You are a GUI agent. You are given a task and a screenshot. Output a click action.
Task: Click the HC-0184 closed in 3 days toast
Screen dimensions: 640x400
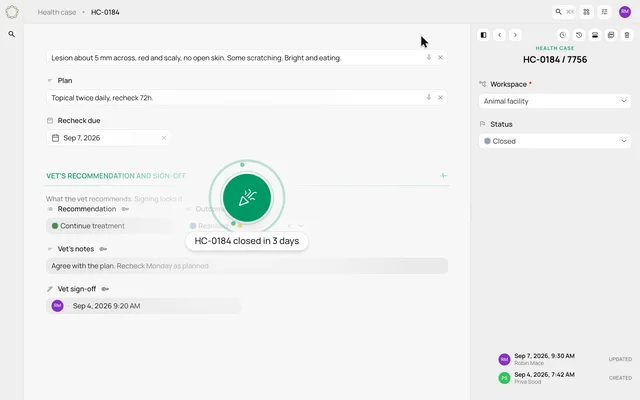(x=247, y=241)
